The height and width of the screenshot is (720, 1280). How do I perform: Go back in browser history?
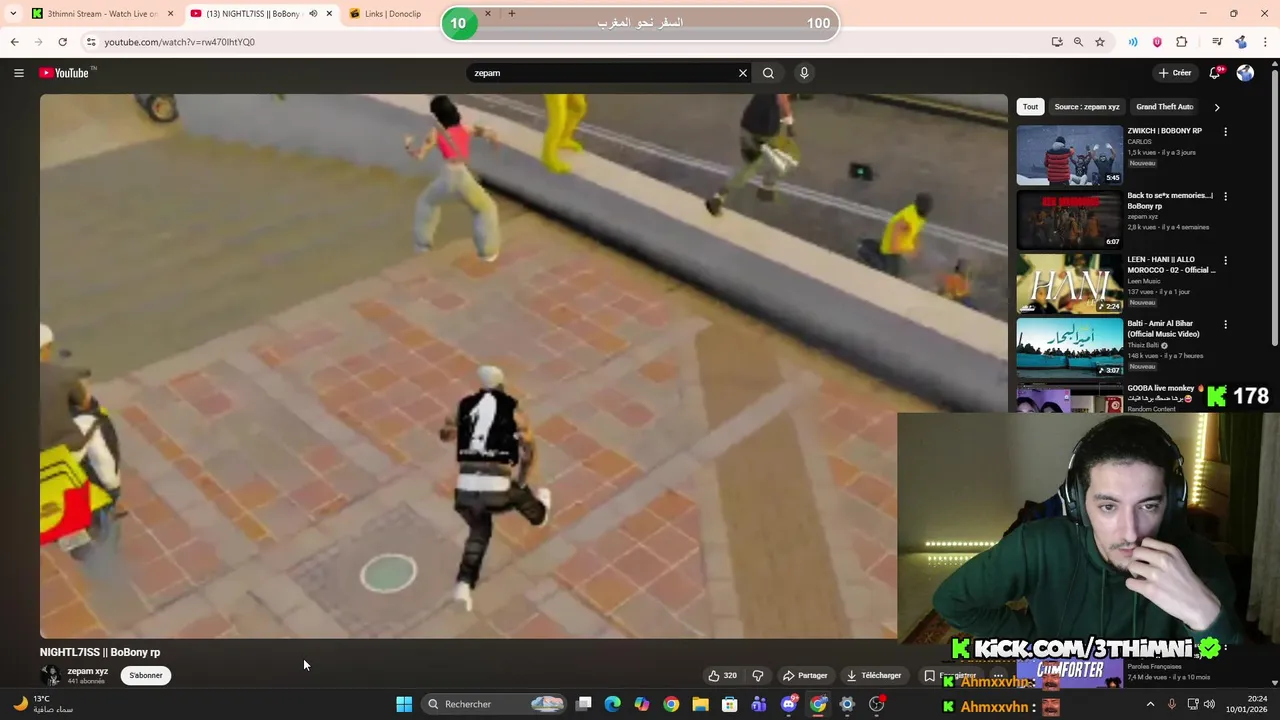14,42
